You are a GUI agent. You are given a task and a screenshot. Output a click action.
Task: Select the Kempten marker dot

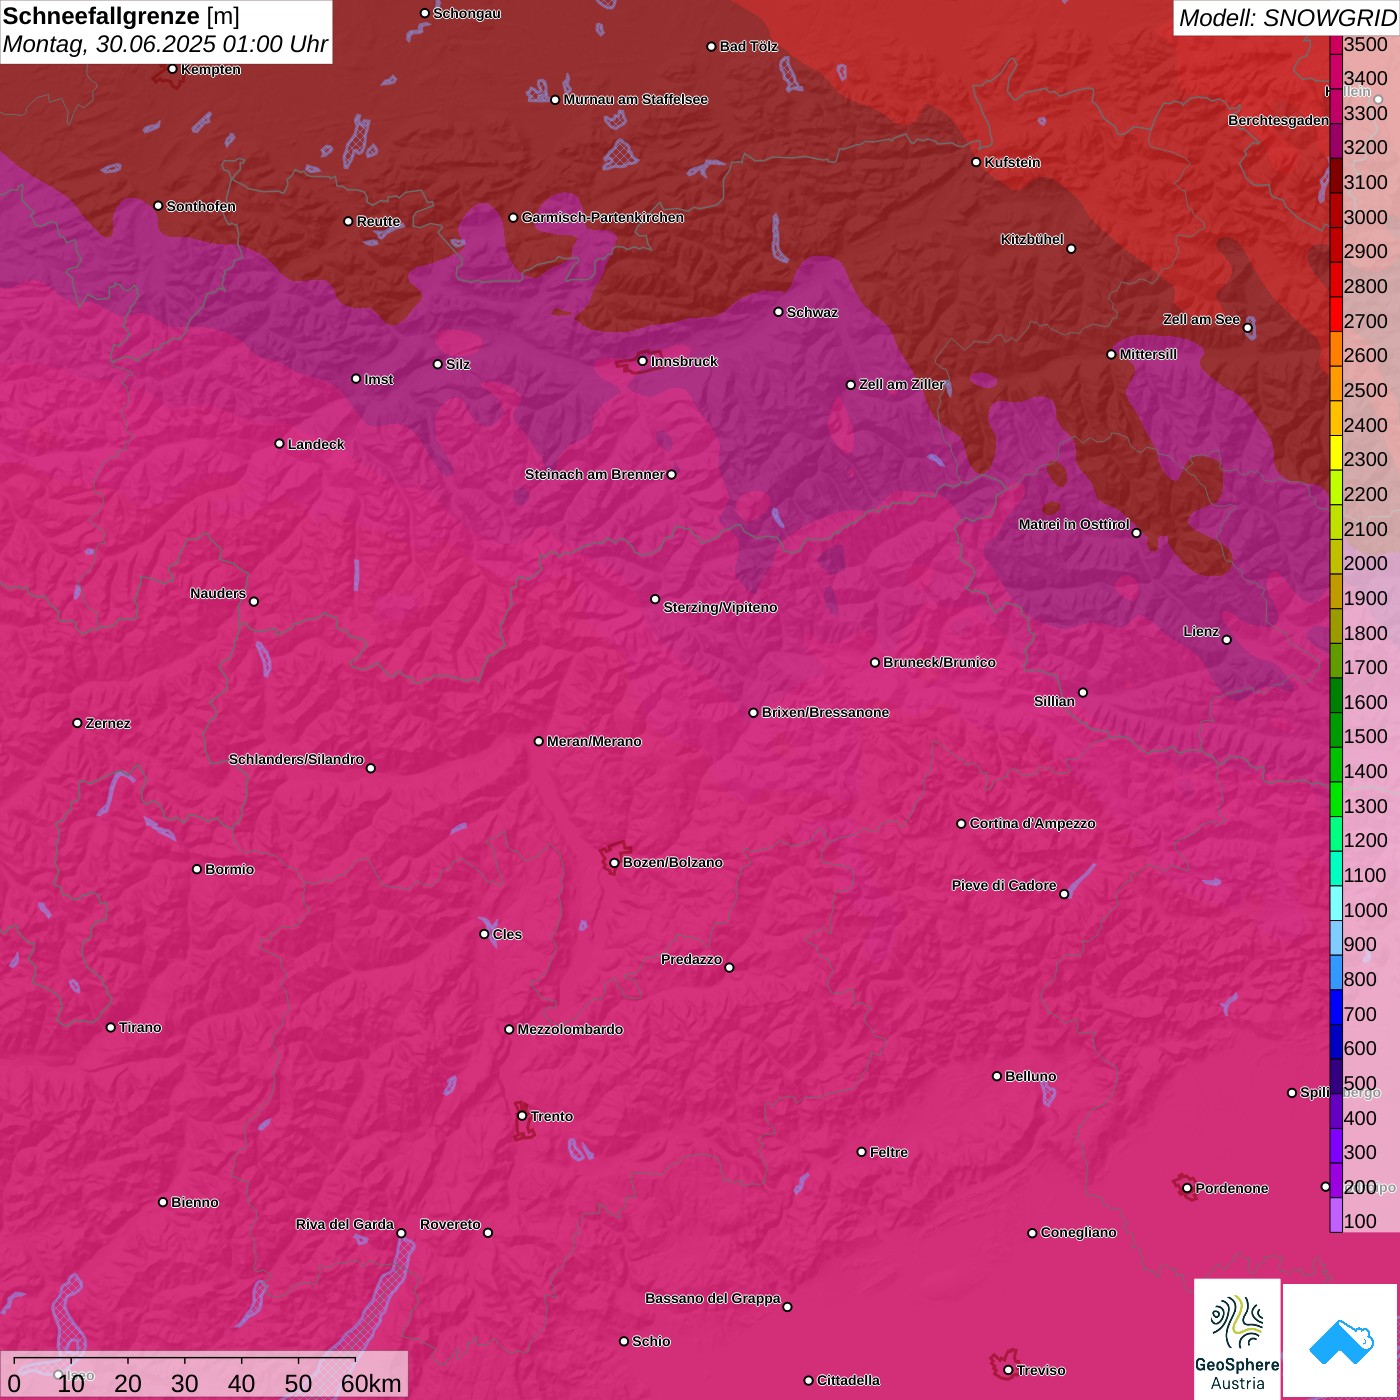point(173,69)
